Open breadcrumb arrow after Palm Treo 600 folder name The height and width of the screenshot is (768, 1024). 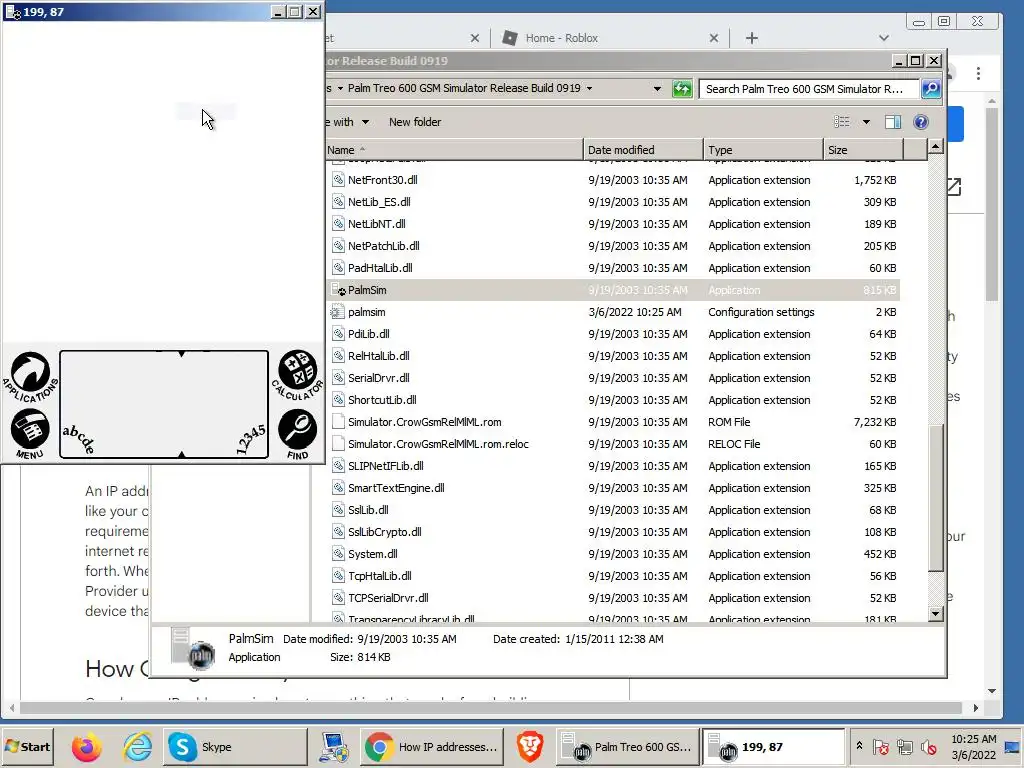click(589, 88)
